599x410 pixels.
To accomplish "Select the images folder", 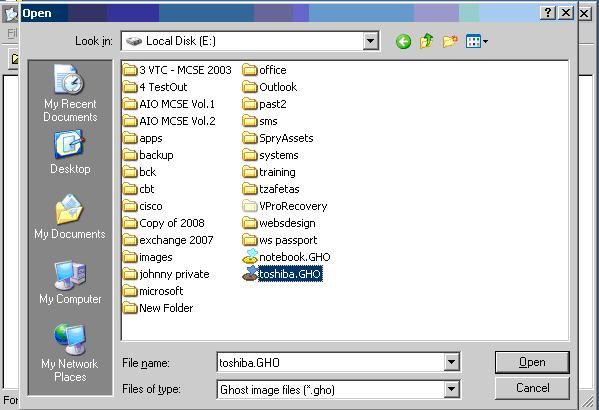I will 148,257.
